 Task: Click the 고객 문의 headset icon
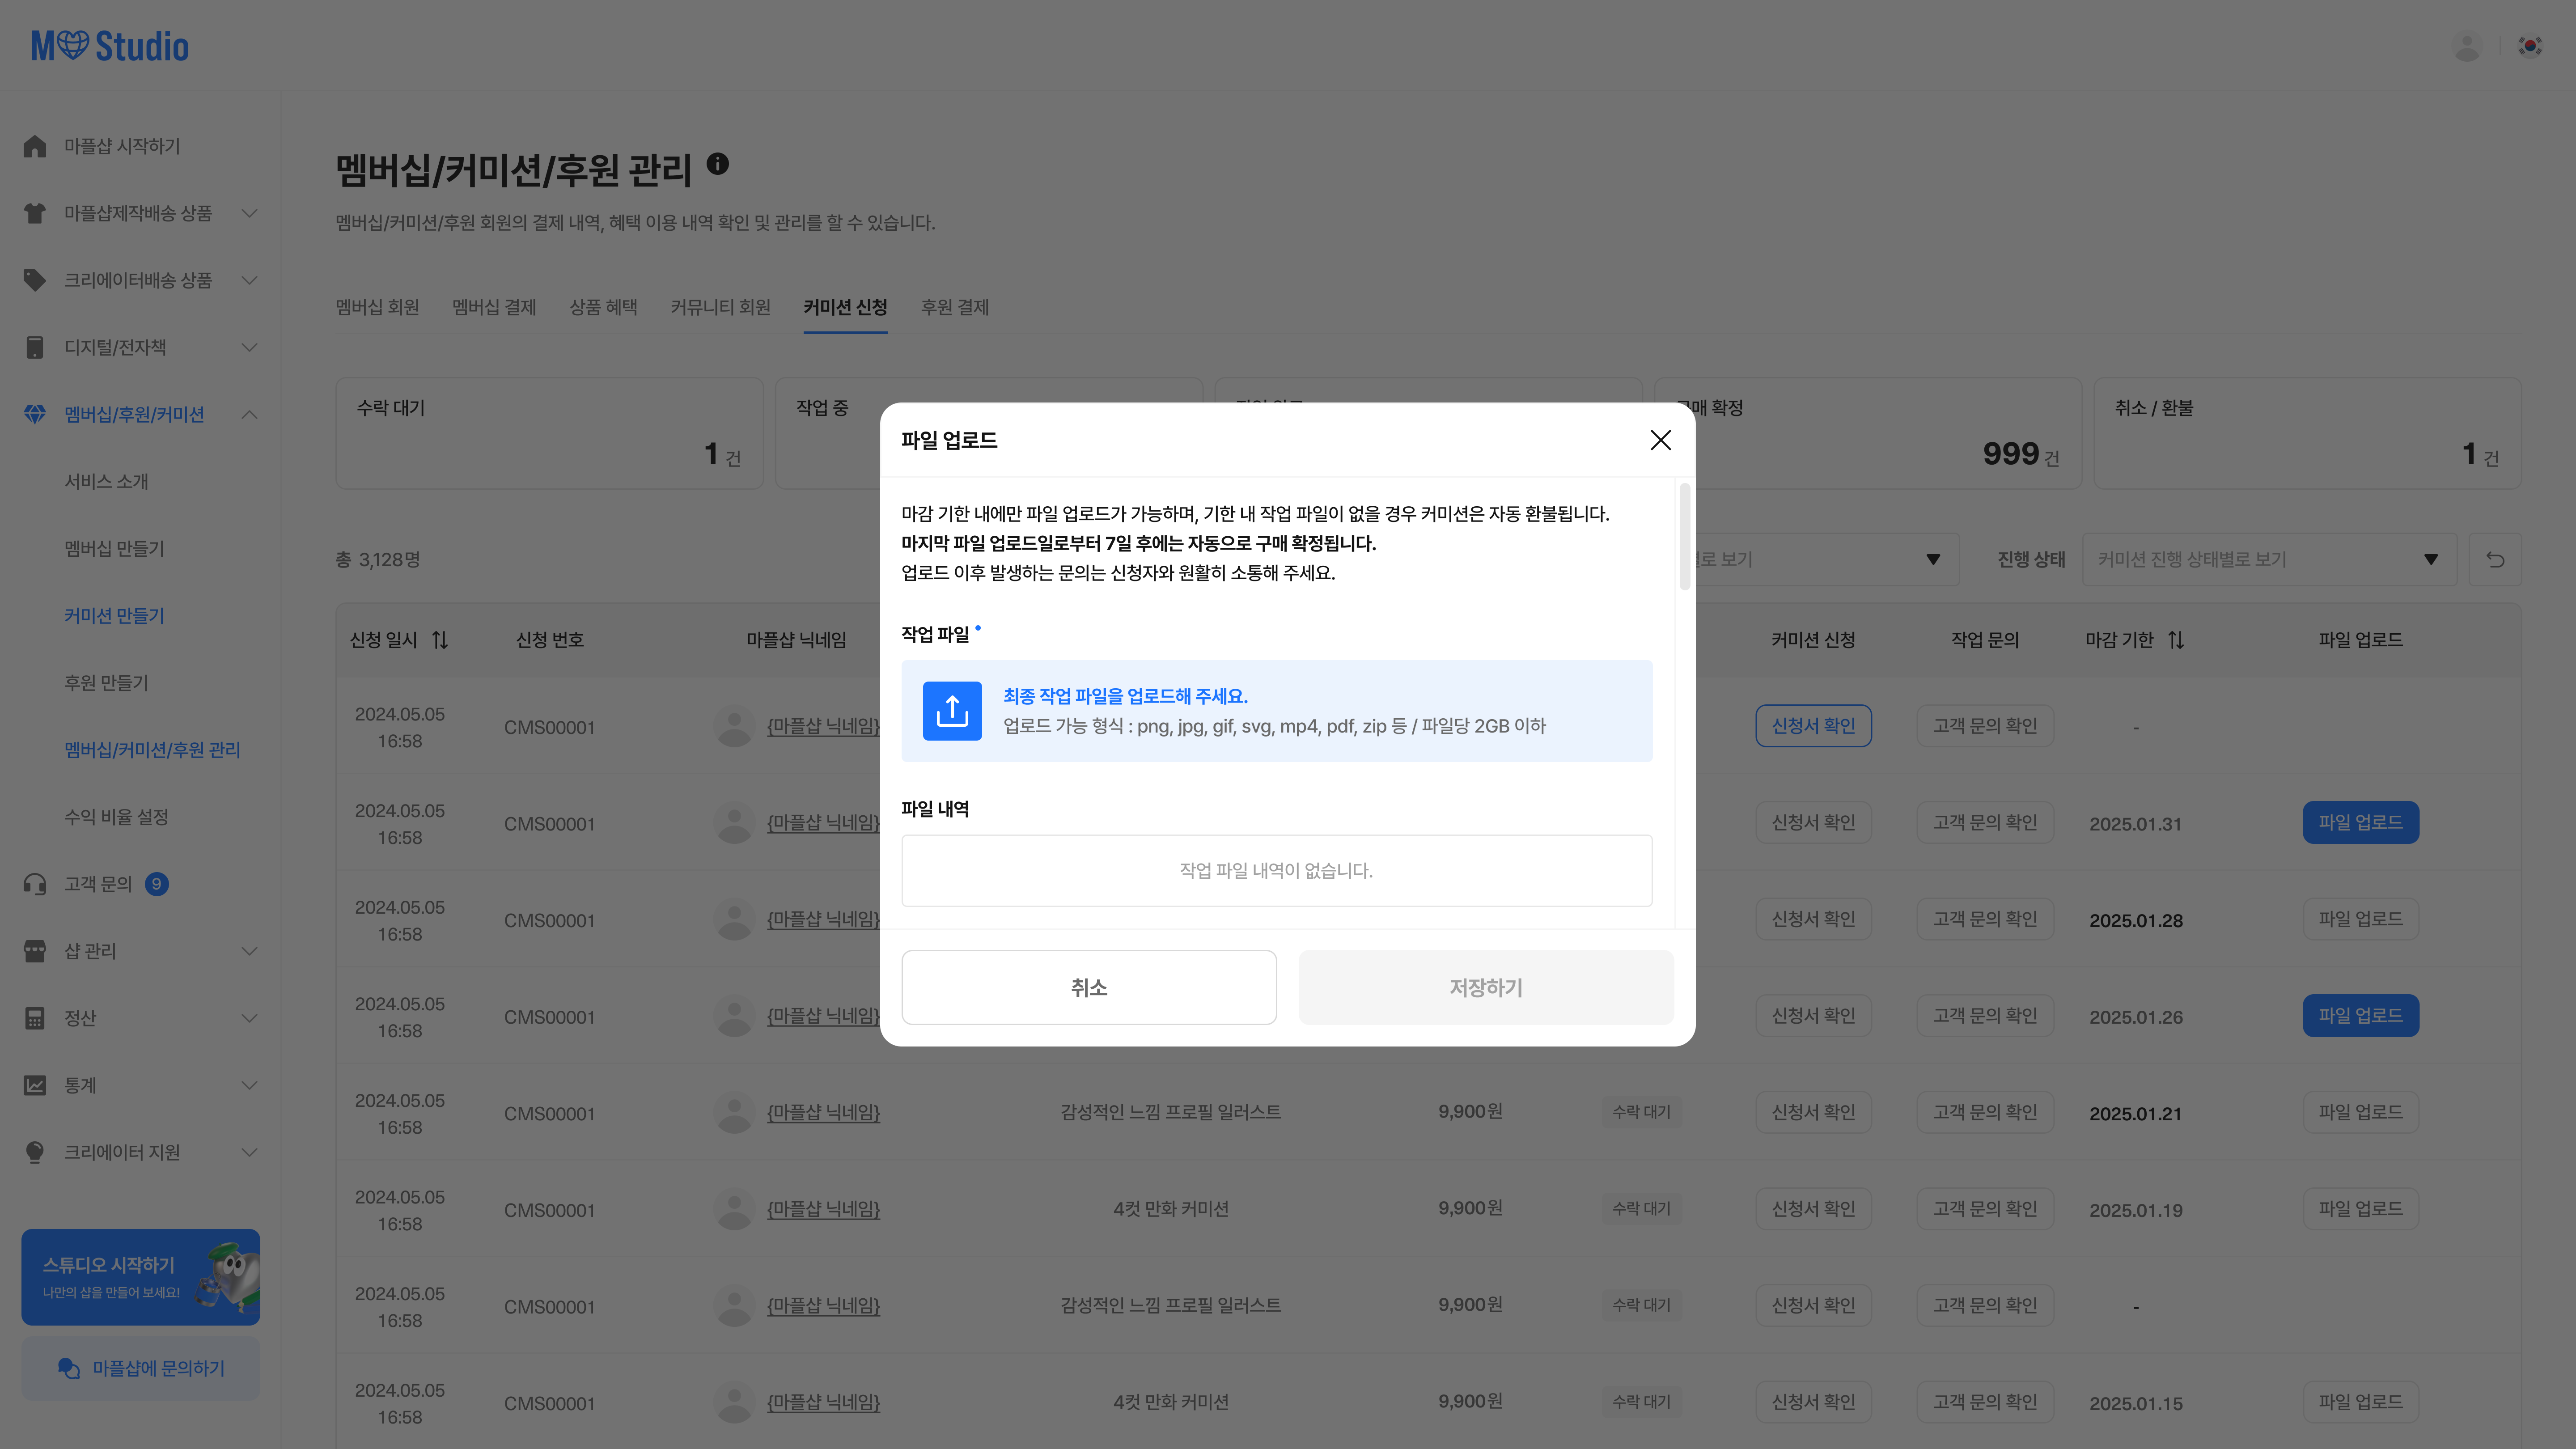[35, 884]
